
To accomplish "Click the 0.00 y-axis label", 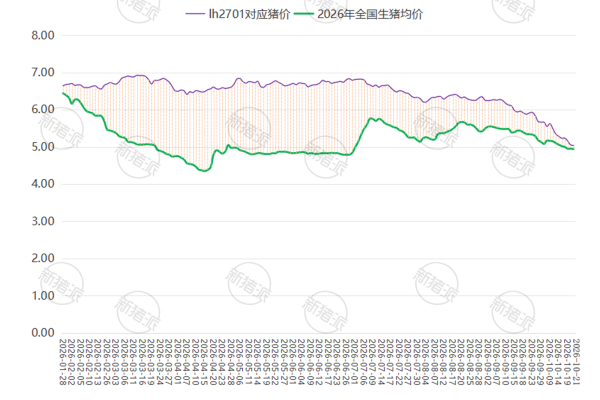I will click(x=43, y=333).
